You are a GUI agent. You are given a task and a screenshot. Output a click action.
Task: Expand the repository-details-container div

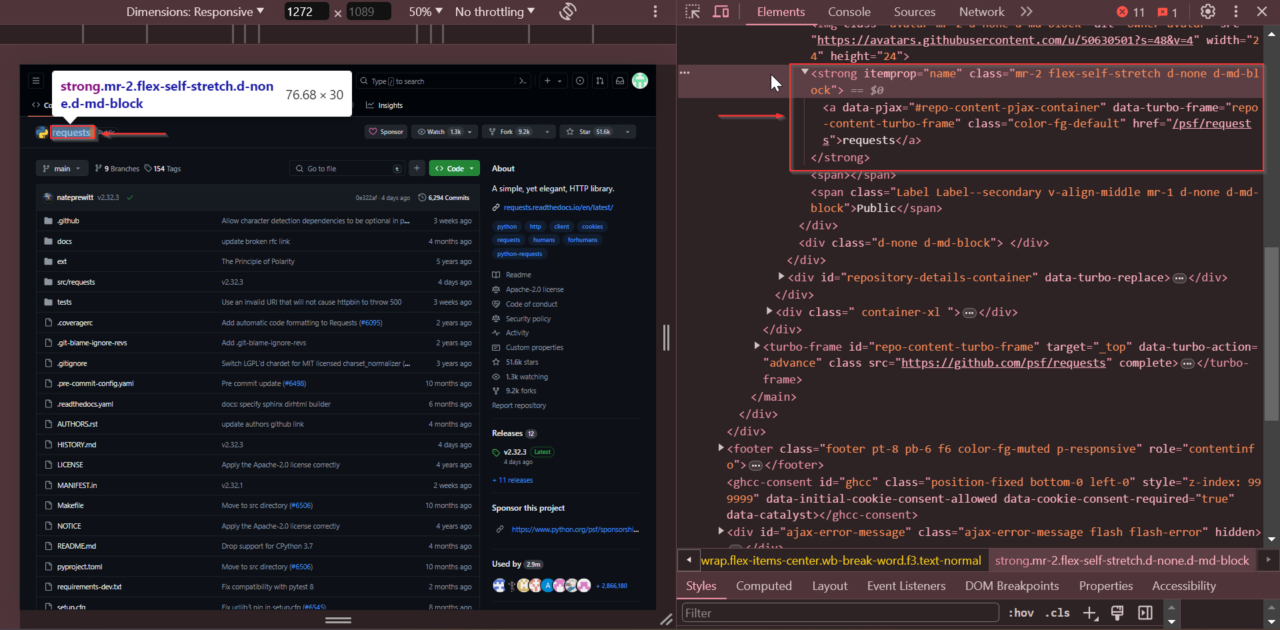coord(782,277)
